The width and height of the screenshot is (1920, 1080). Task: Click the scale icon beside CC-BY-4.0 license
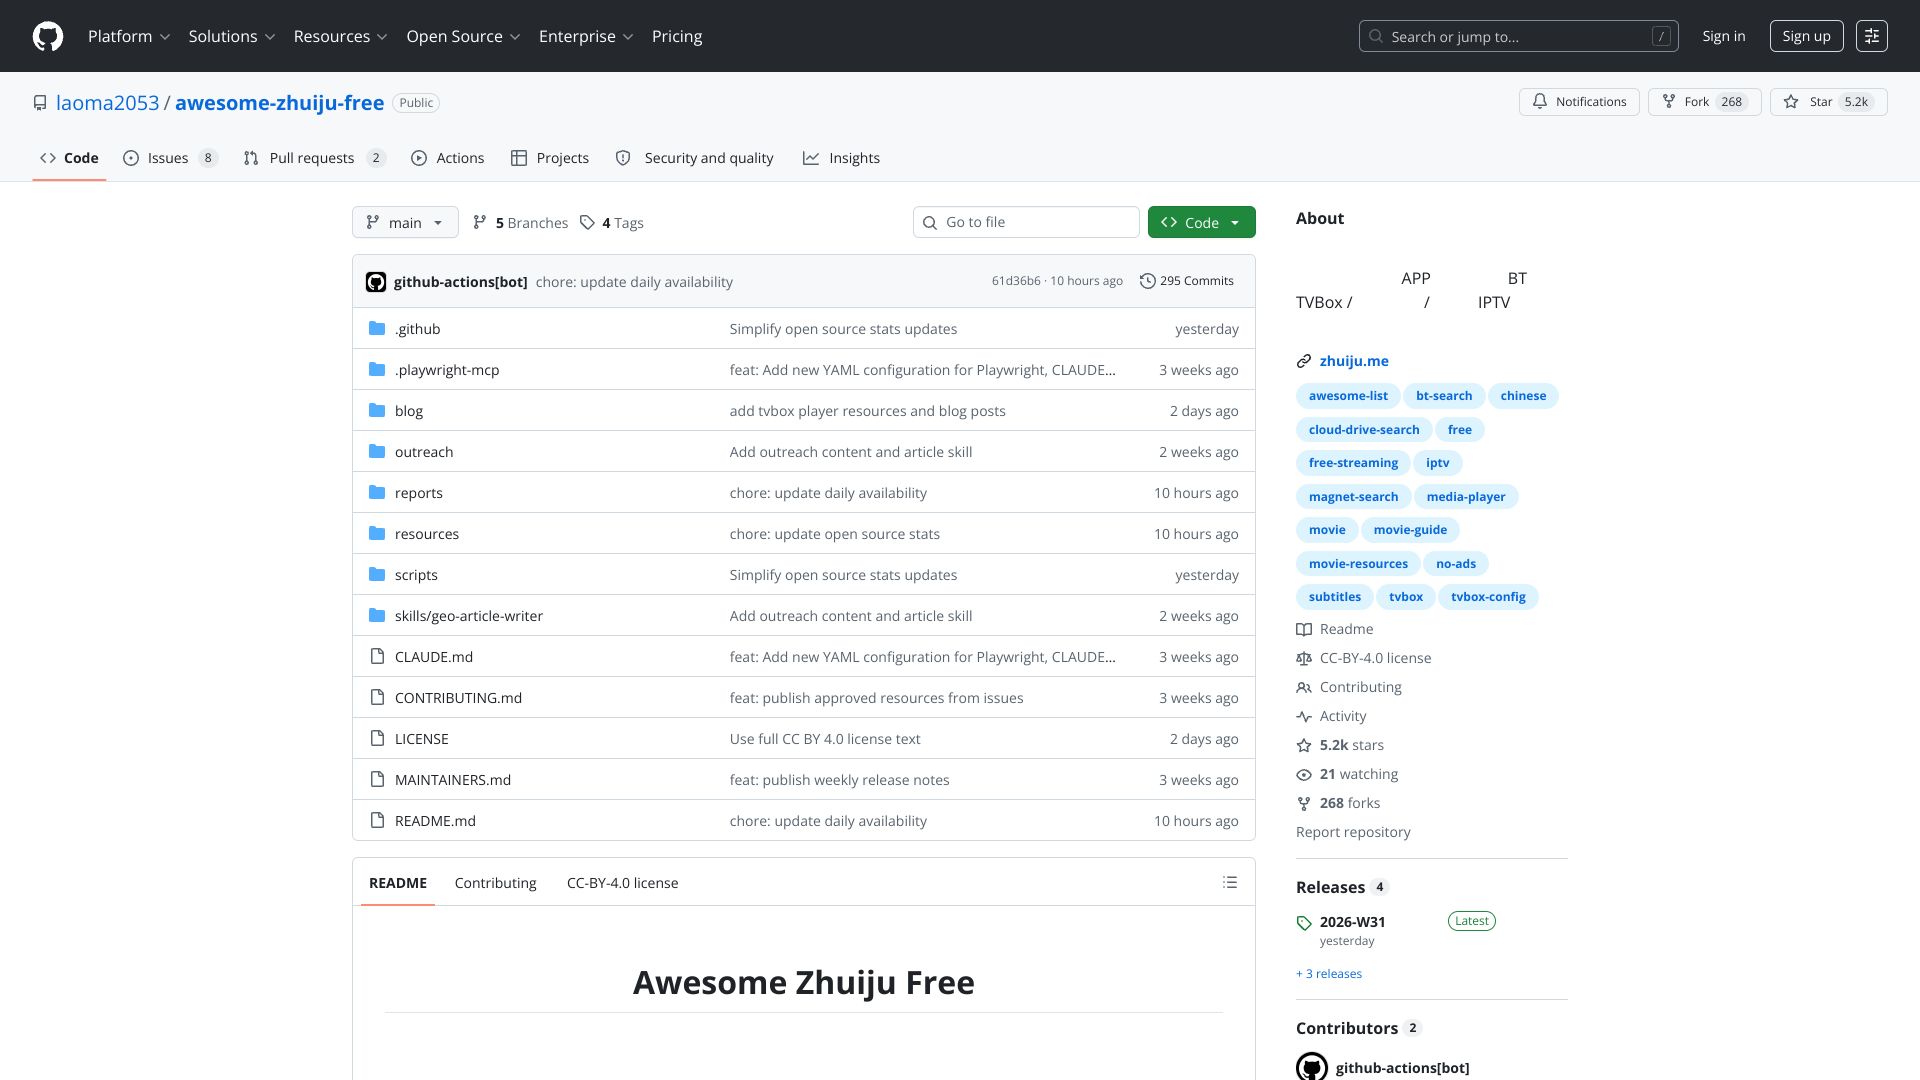(1304, 658)
